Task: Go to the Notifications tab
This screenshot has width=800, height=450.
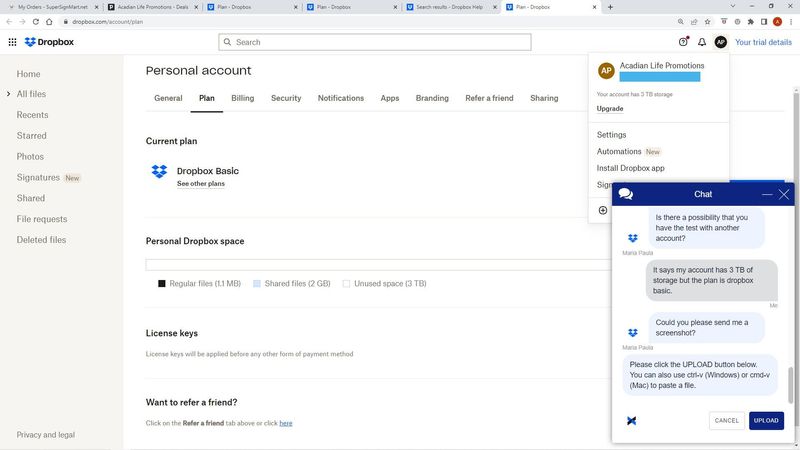Action: click(x=341, y=98)
